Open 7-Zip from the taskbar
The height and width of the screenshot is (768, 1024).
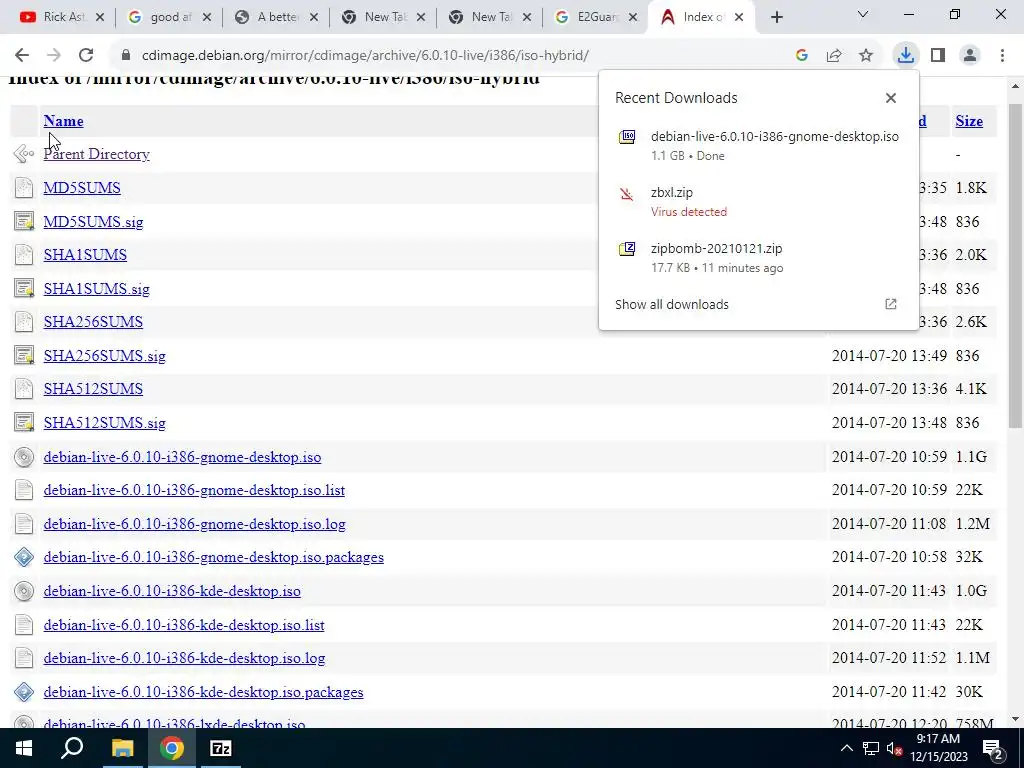pyautogui.click(x=221, y=748)
